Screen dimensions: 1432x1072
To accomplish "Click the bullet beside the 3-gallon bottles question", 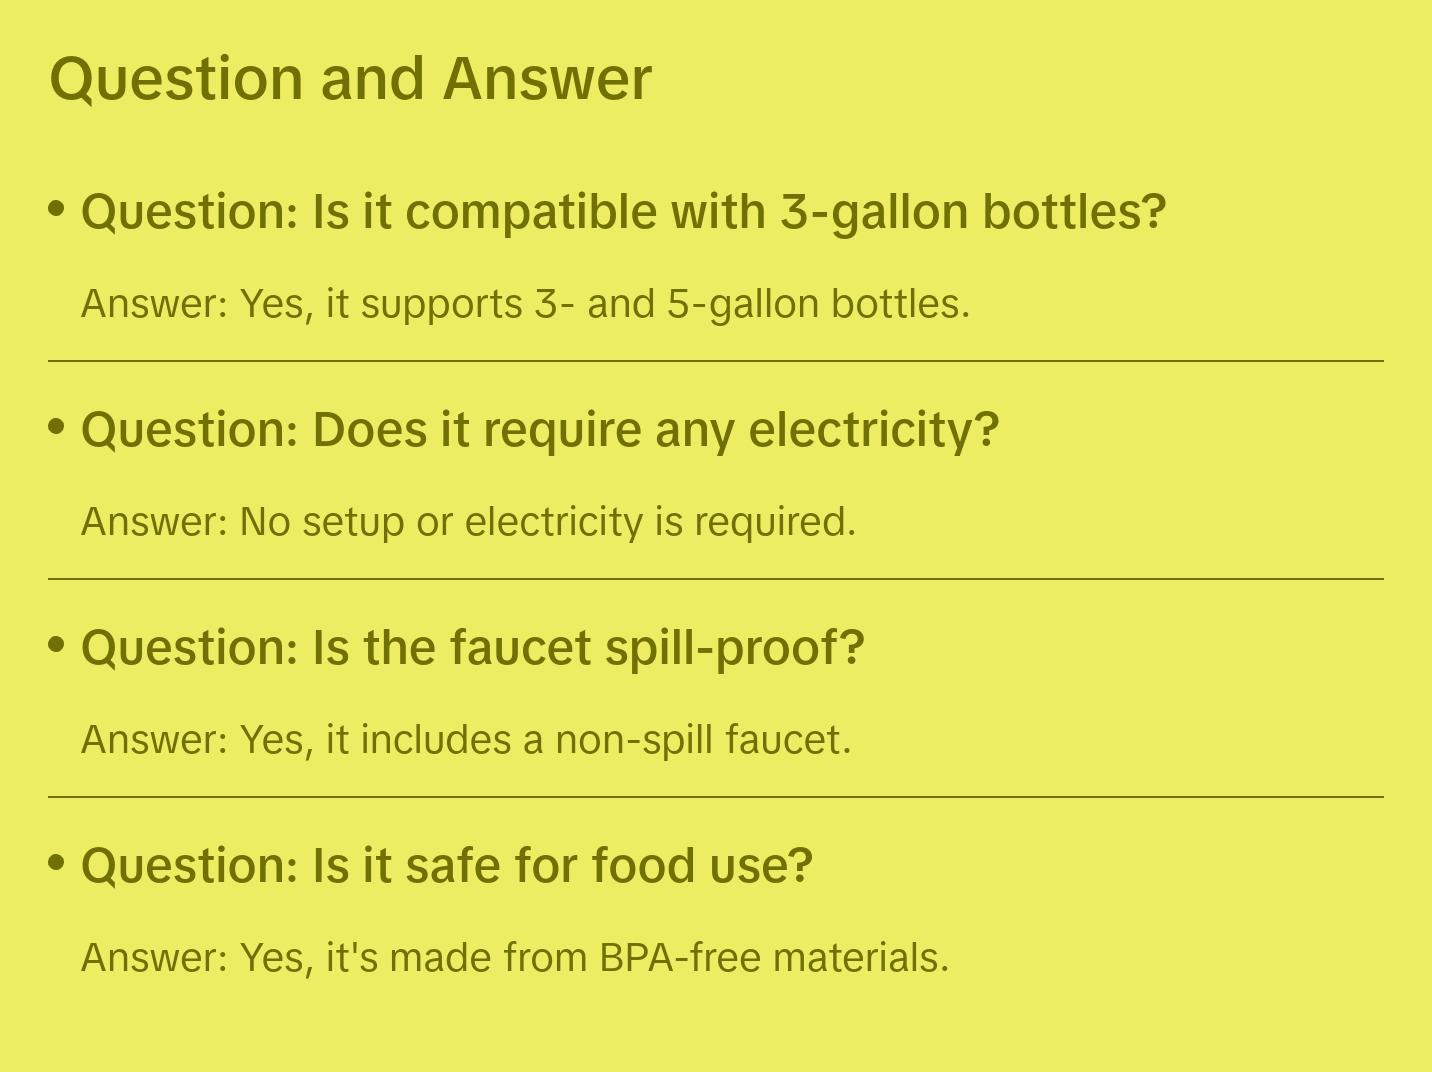I will [57, 209].
